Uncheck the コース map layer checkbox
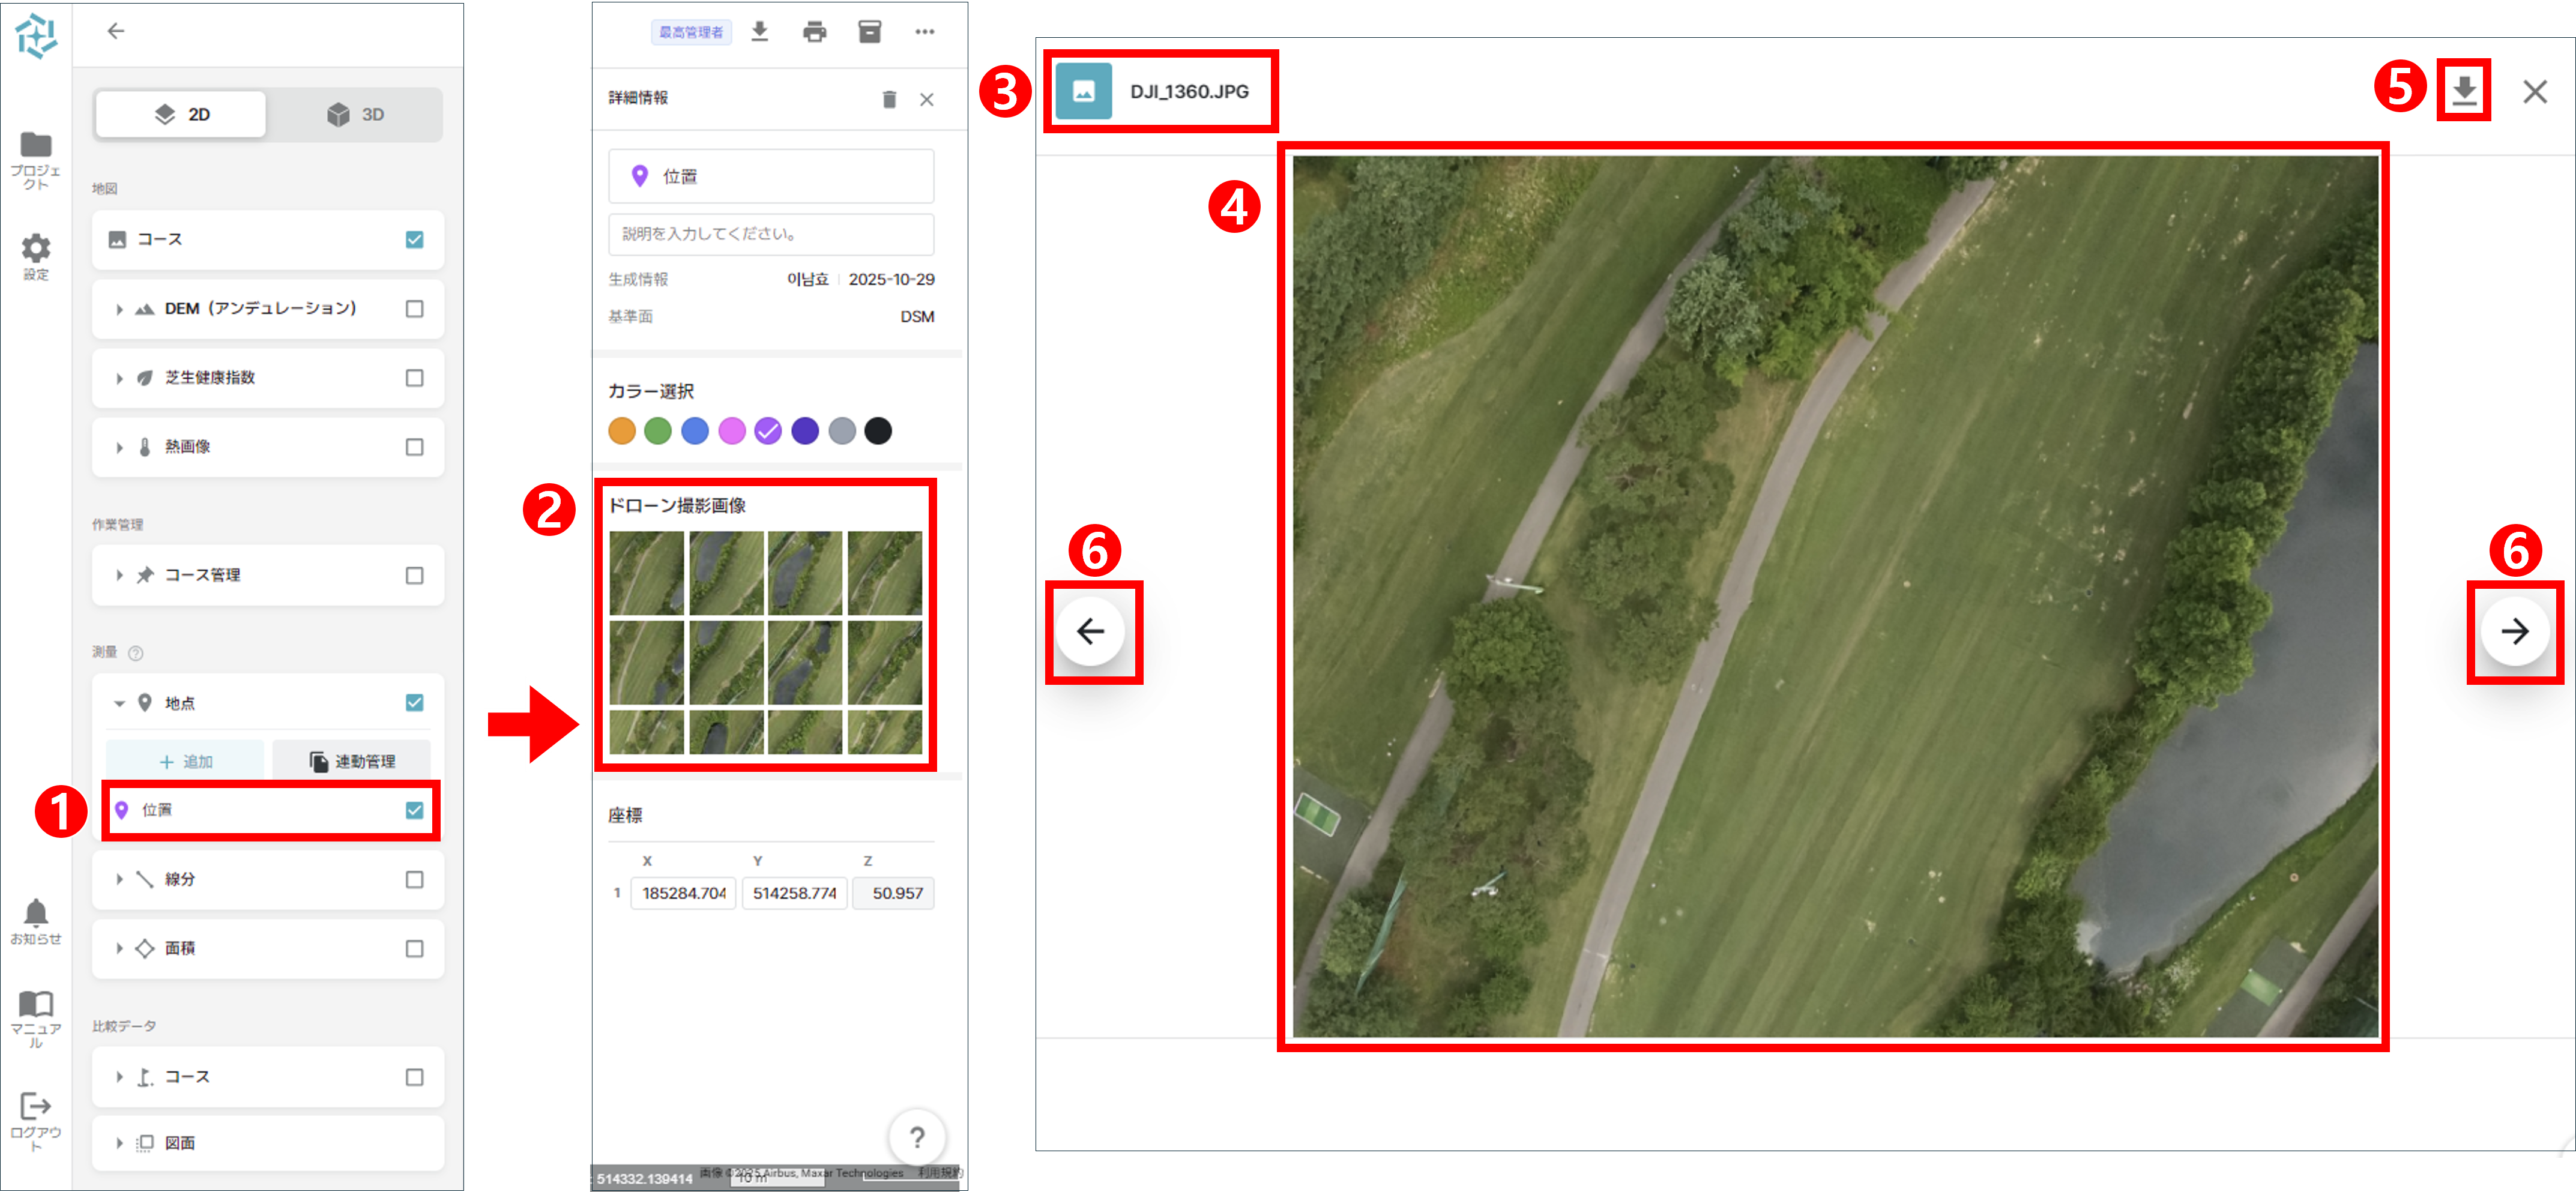 414,240
